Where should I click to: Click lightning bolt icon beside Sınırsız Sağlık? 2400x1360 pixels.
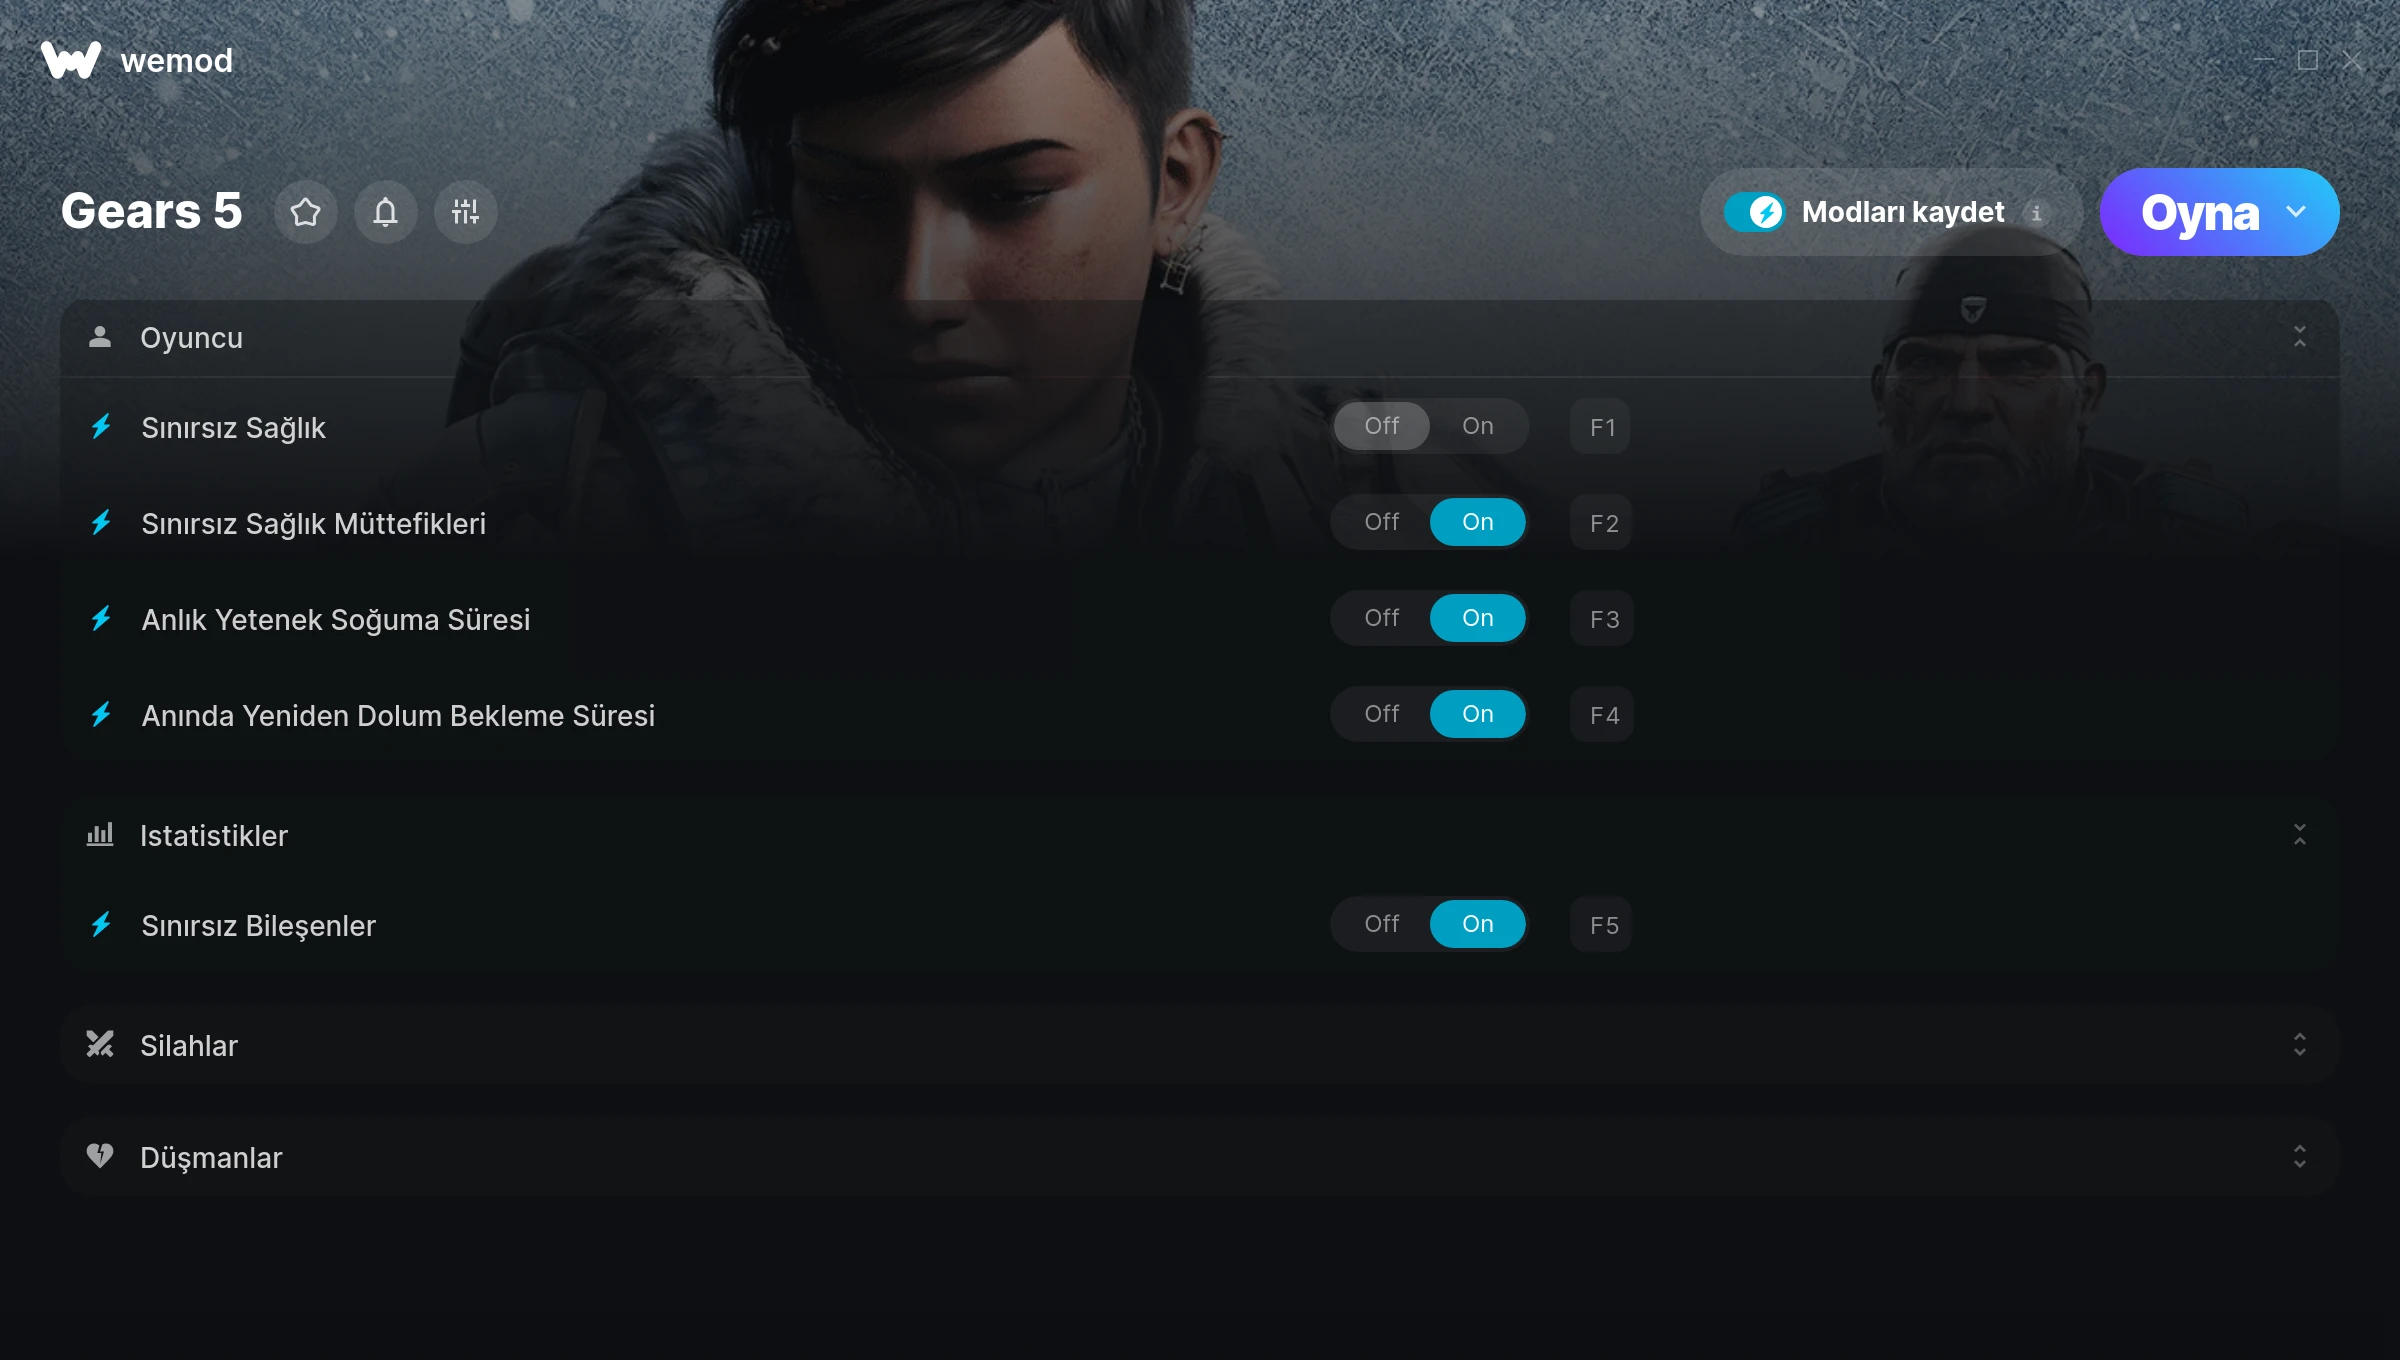[x=101, y=427]
